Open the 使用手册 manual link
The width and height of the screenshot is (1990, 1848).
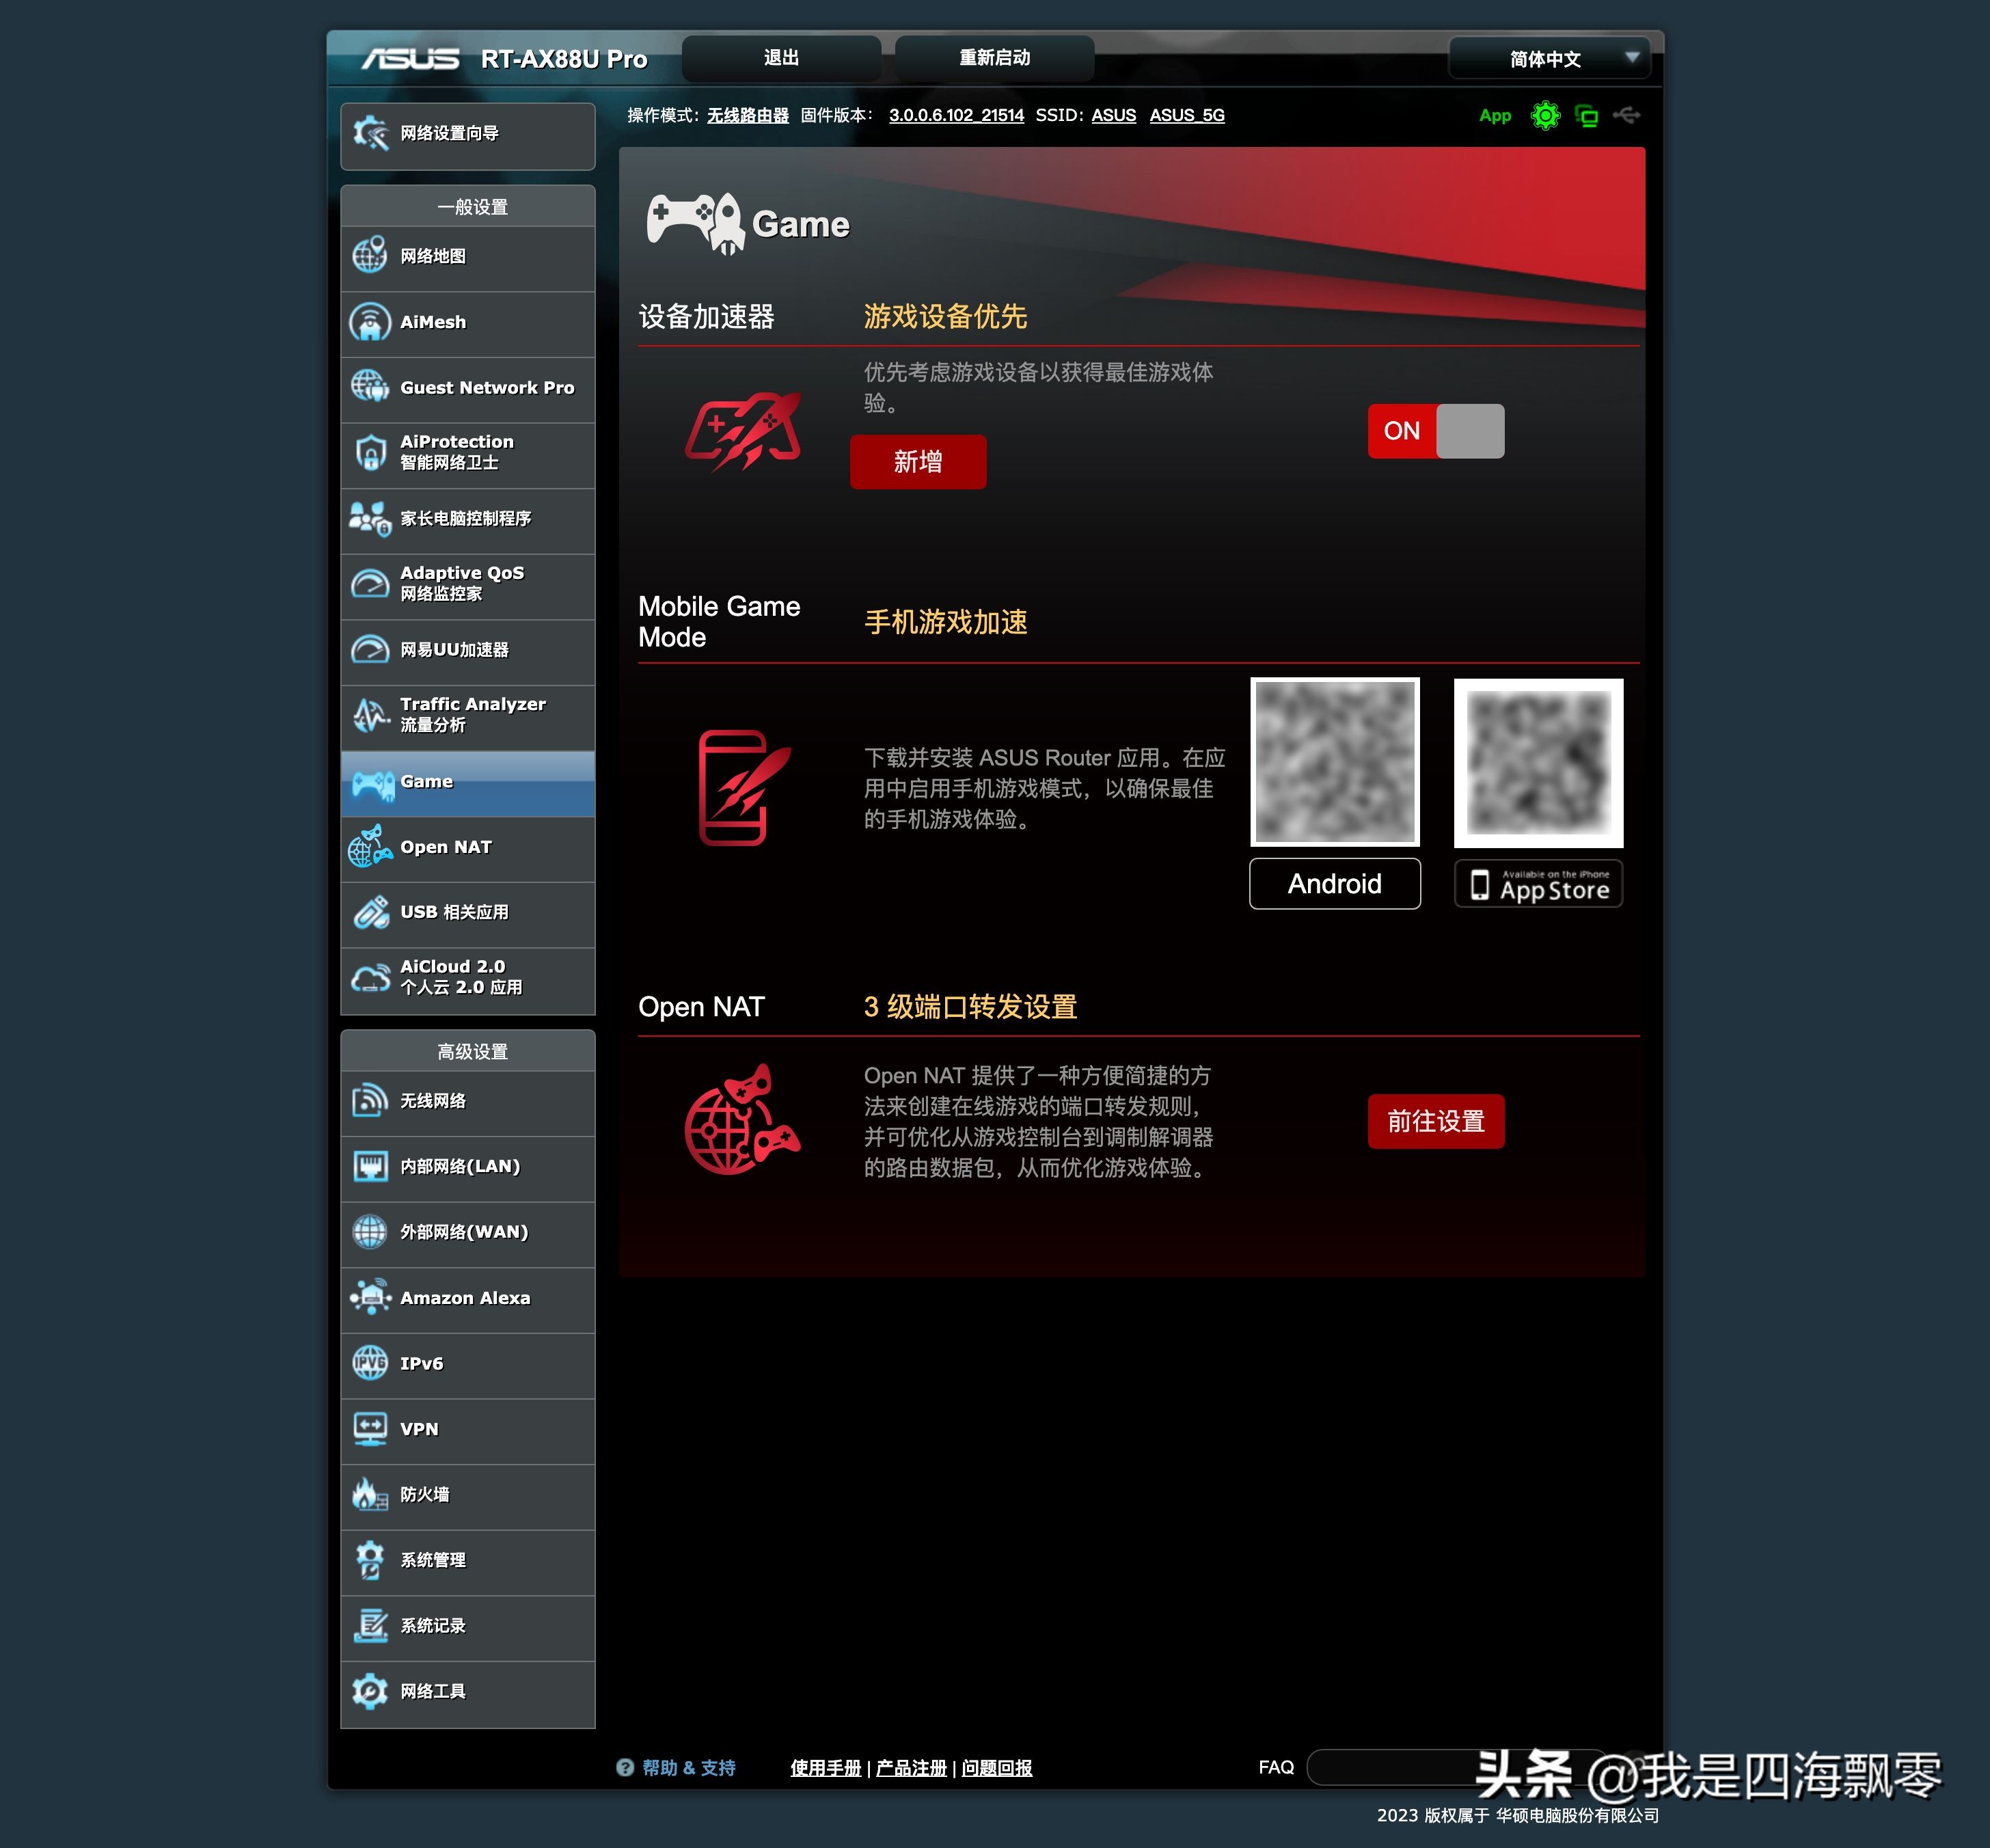coord(825,1768)
